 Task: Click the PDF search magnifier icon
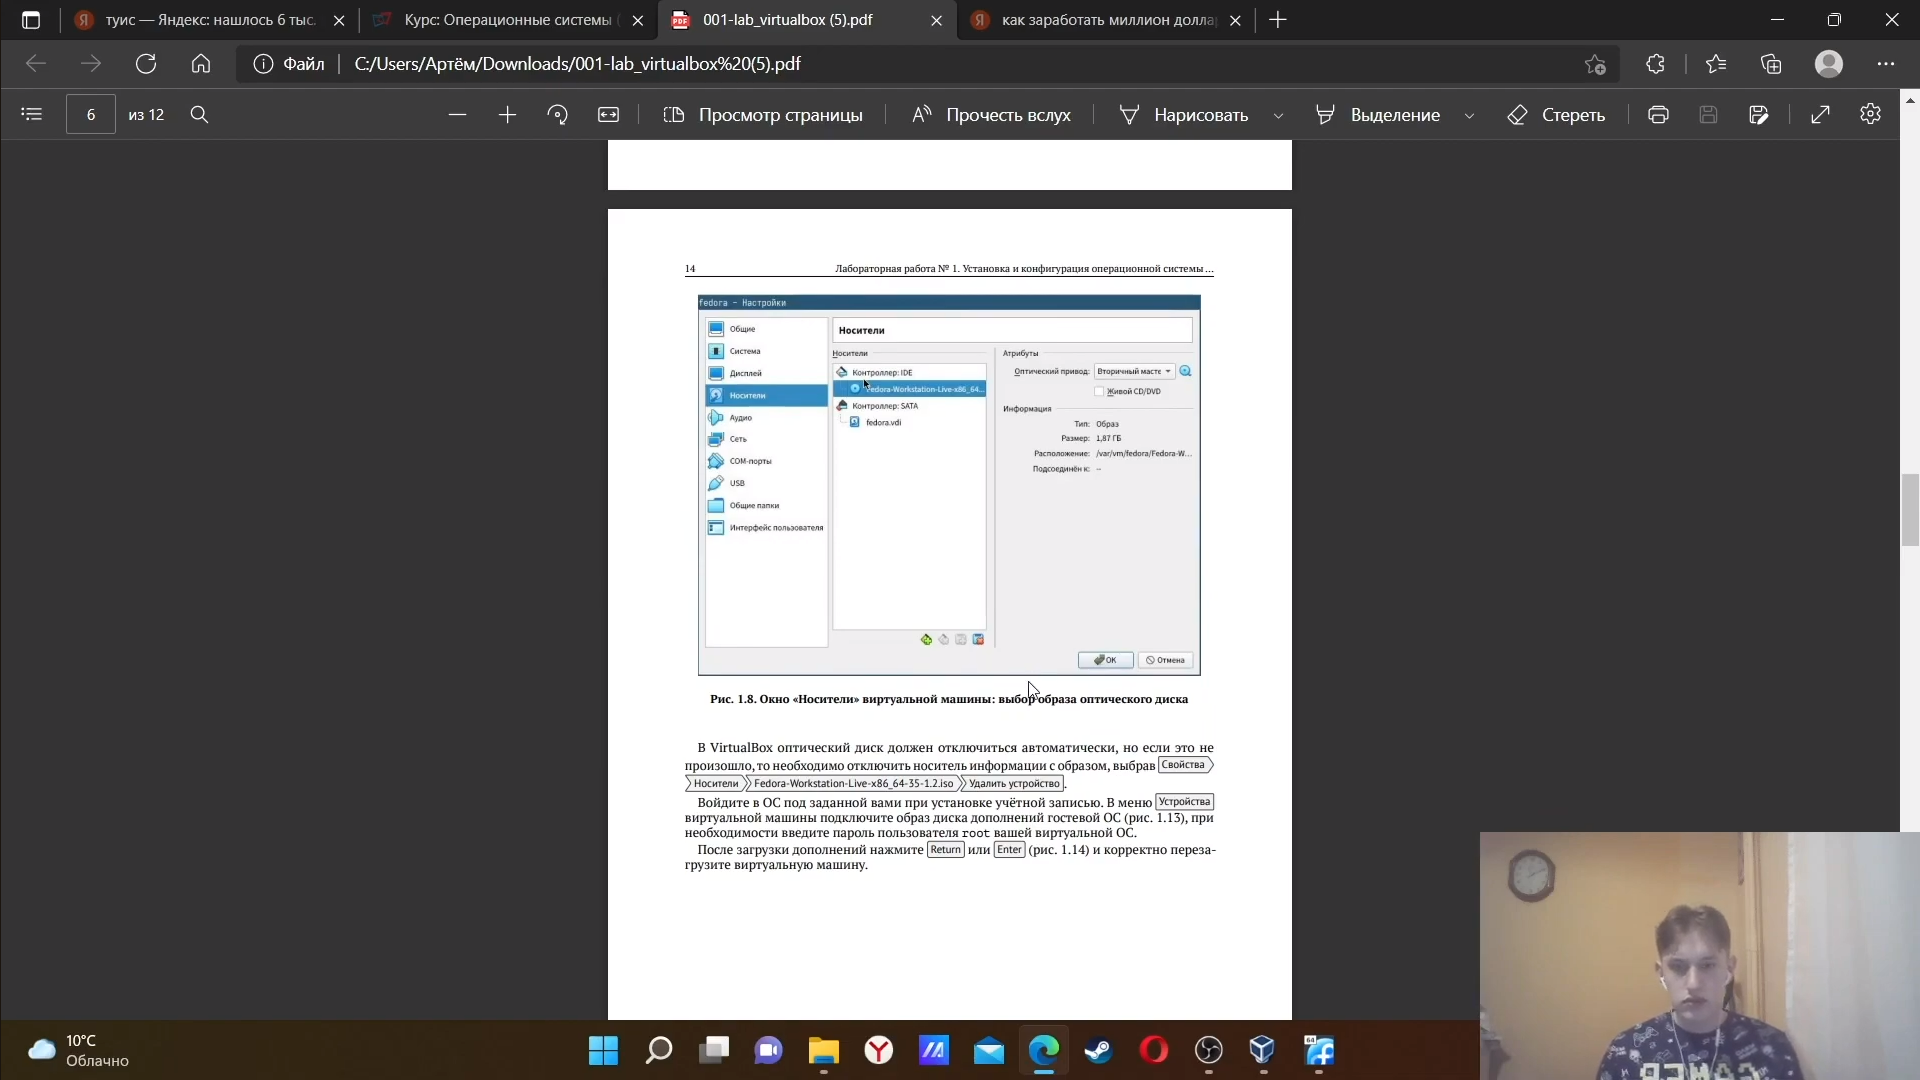tap(199, 115)
